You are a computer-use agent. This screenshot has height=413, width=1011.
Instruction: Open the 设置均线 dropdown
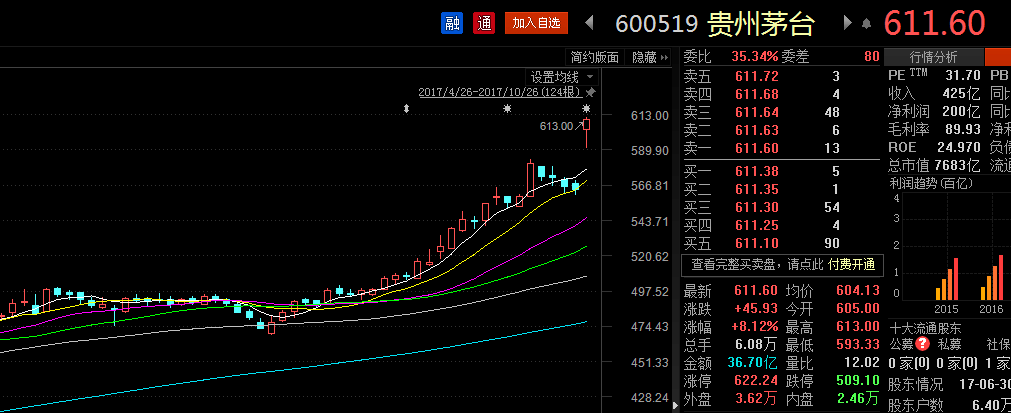click(562, 77)
